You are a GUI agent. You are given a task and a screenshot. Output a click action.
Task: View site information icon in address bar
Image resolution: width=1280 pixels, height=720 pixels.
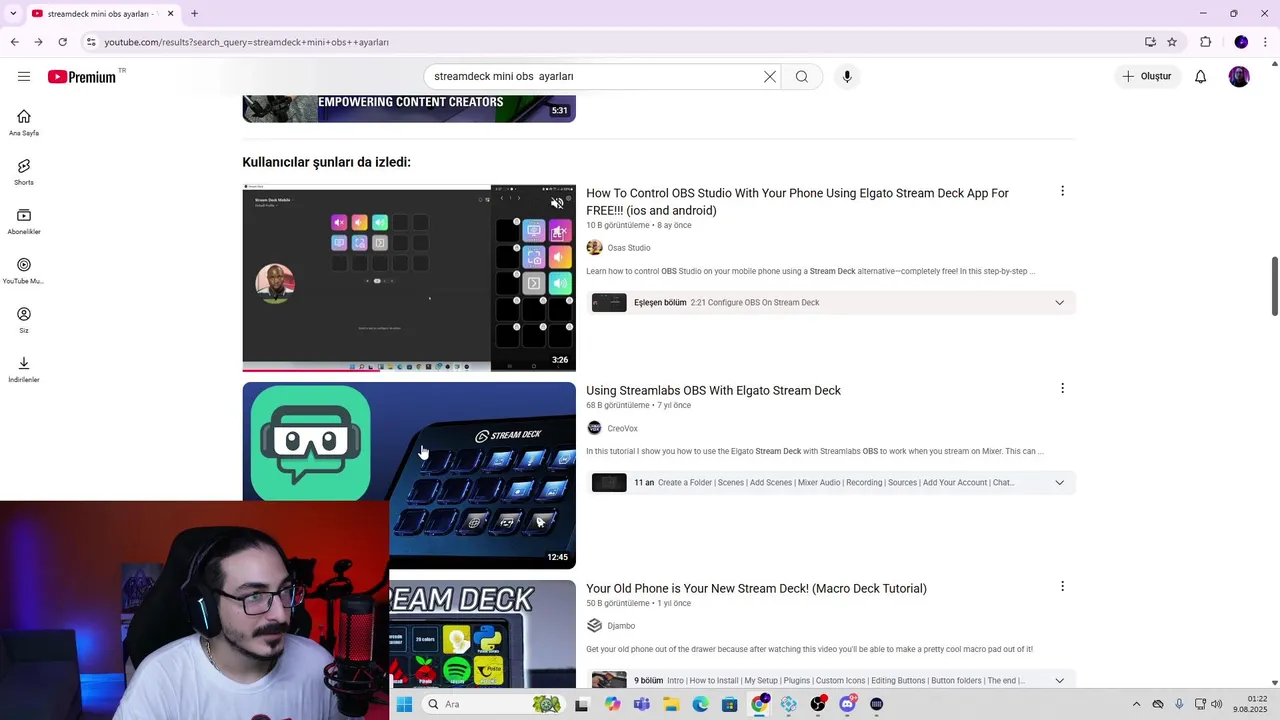click(x=91, y=42)
